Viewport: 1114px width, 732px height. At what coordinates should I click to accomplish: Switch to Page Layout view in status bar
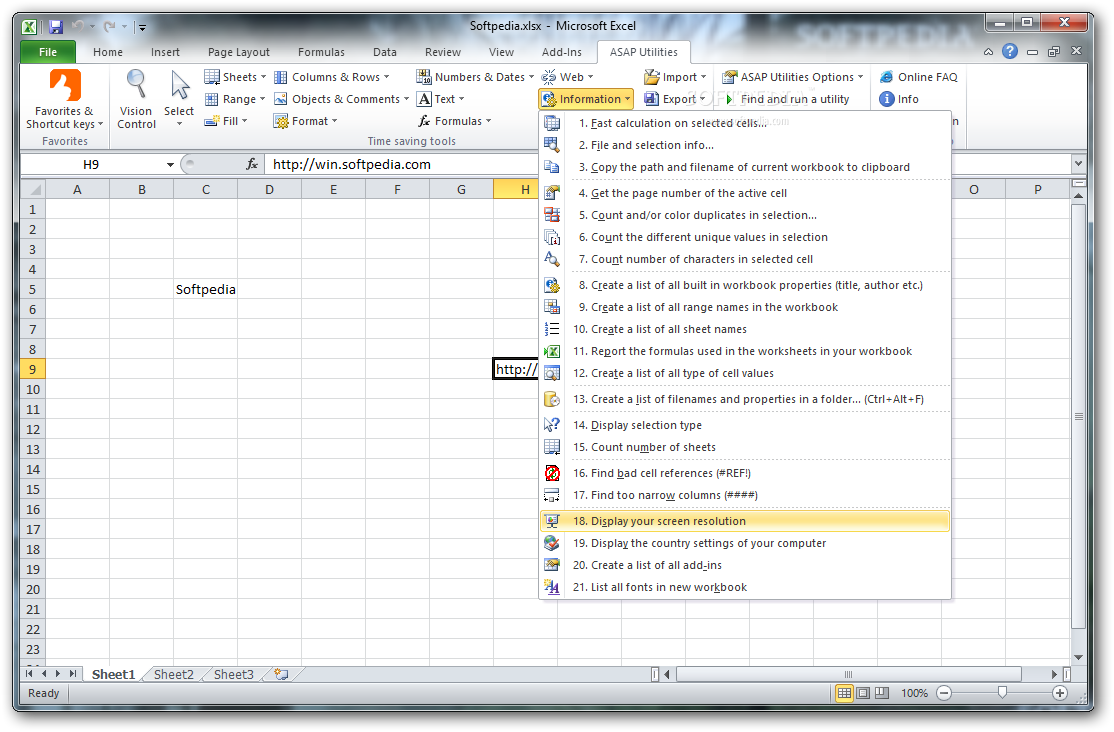pos(863,693)
